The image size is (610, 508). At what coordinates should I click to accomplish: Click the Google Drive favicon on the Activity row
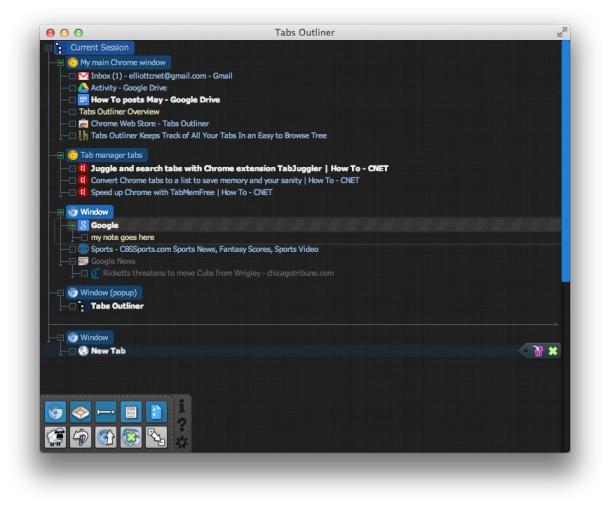pos(83,88)
